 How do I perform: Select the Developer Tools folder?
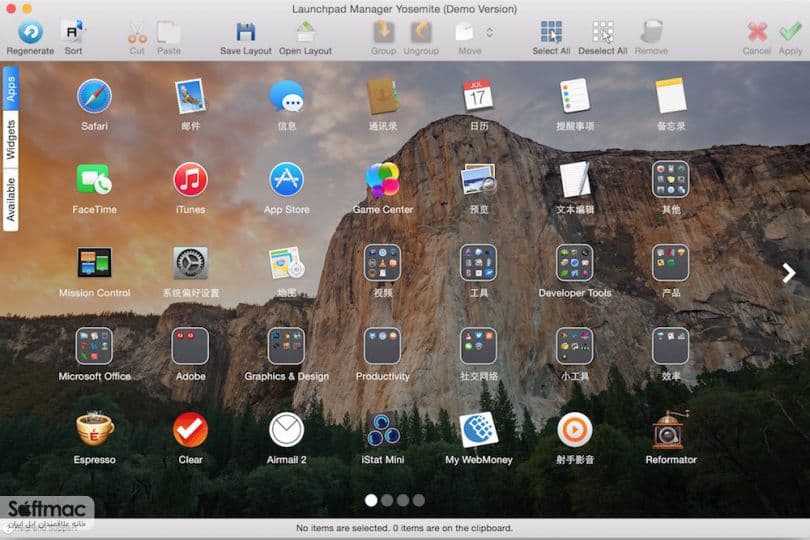point(574,263)
